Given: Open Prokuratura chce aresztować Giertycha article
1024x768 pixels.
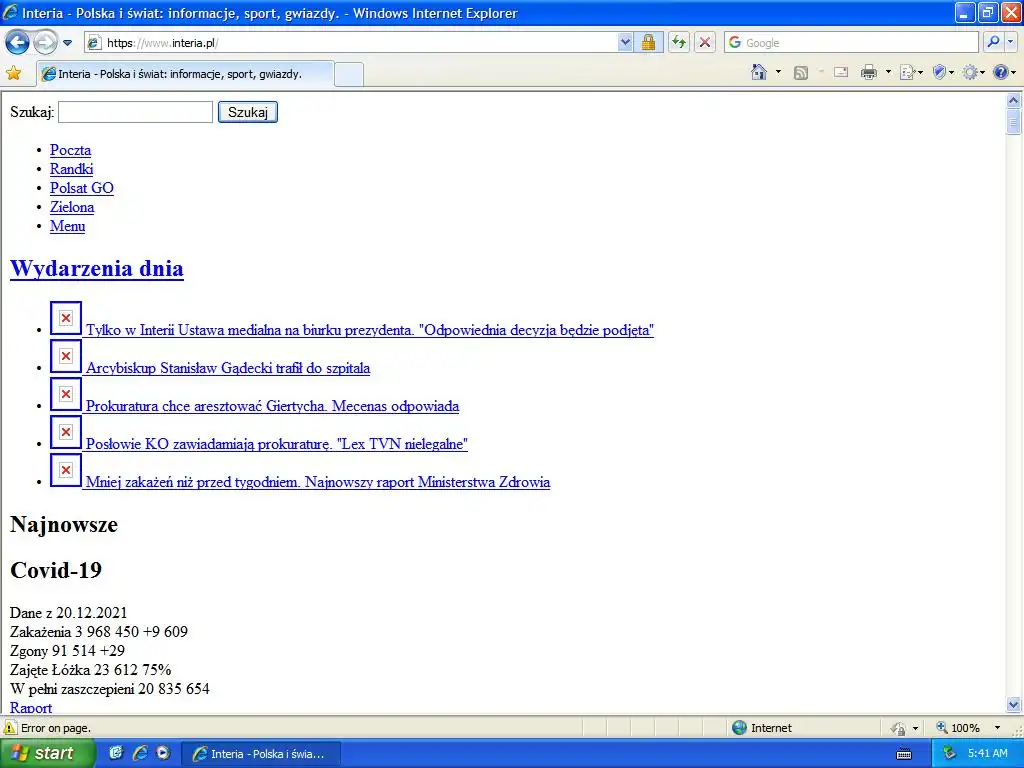Looking at the screenshot, I should pyautogui.click(x=272, y=406).
